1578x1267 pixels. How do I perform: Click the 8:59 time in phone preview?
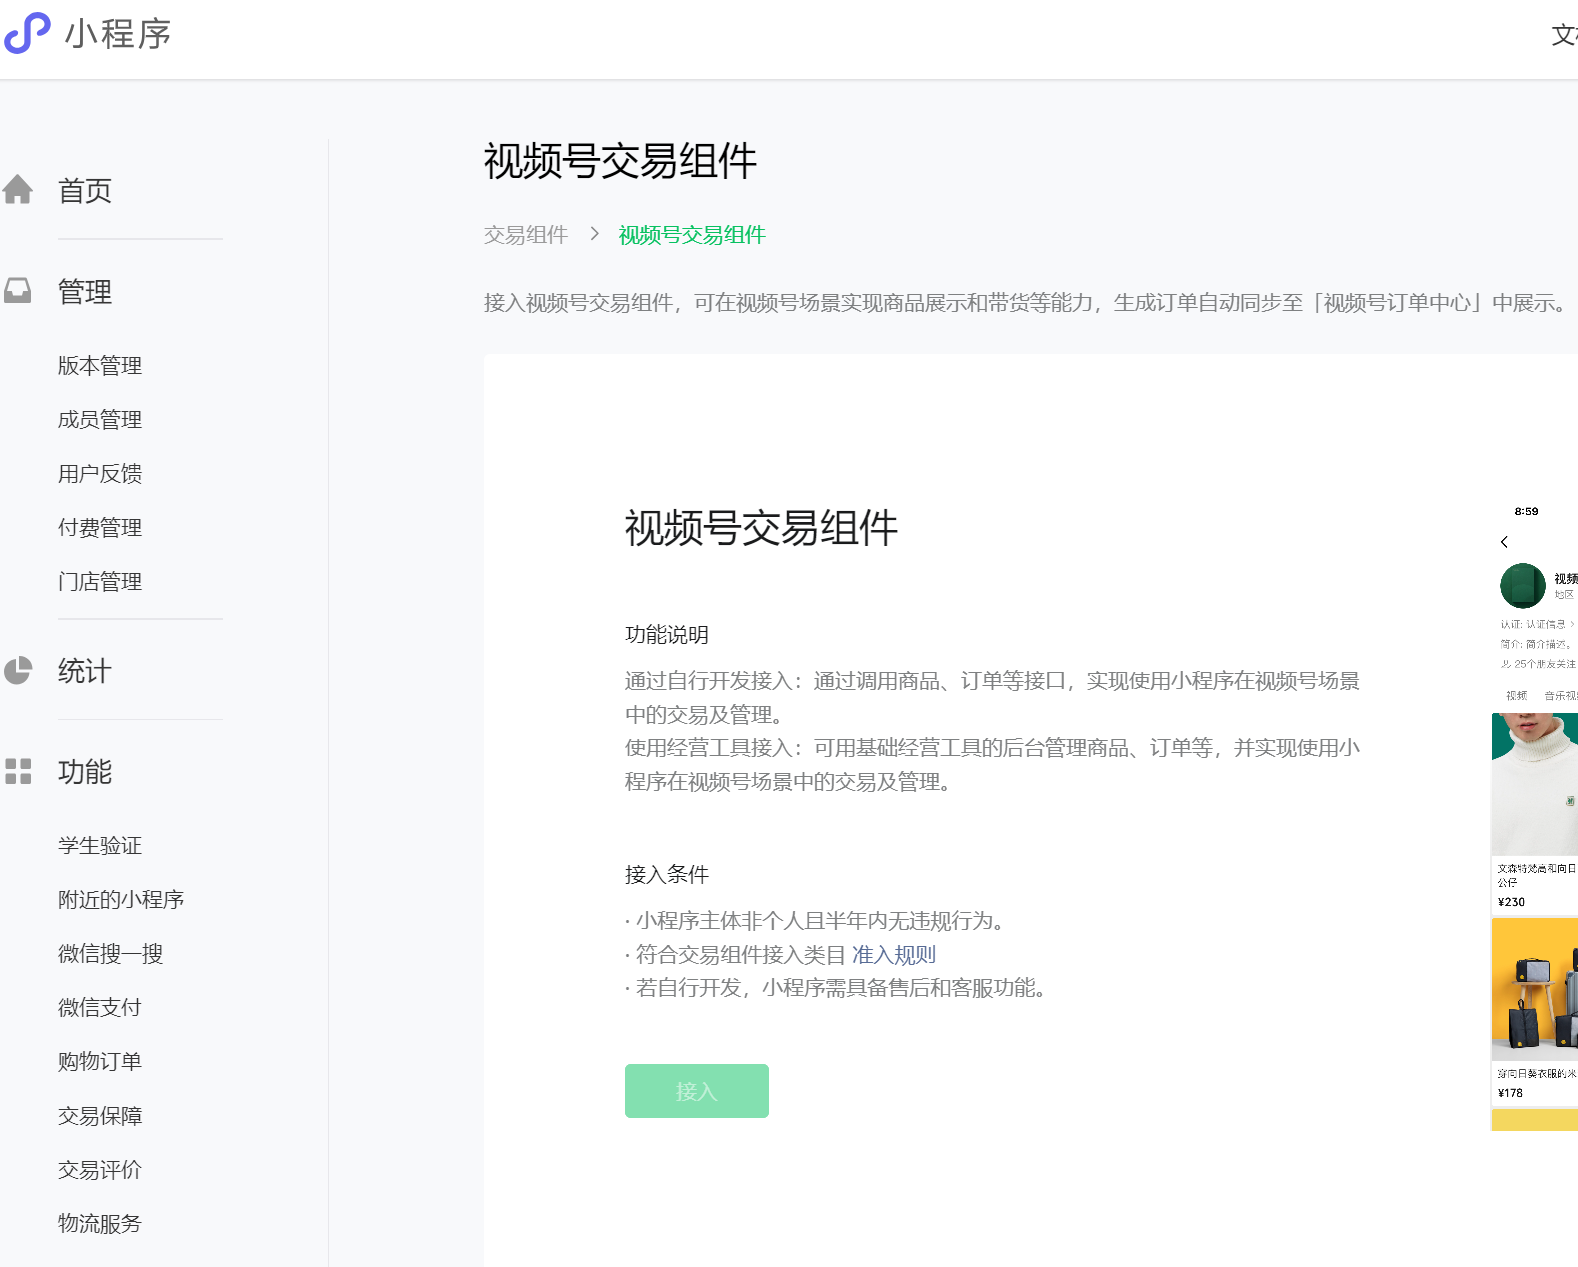(x=1526, y=511)
